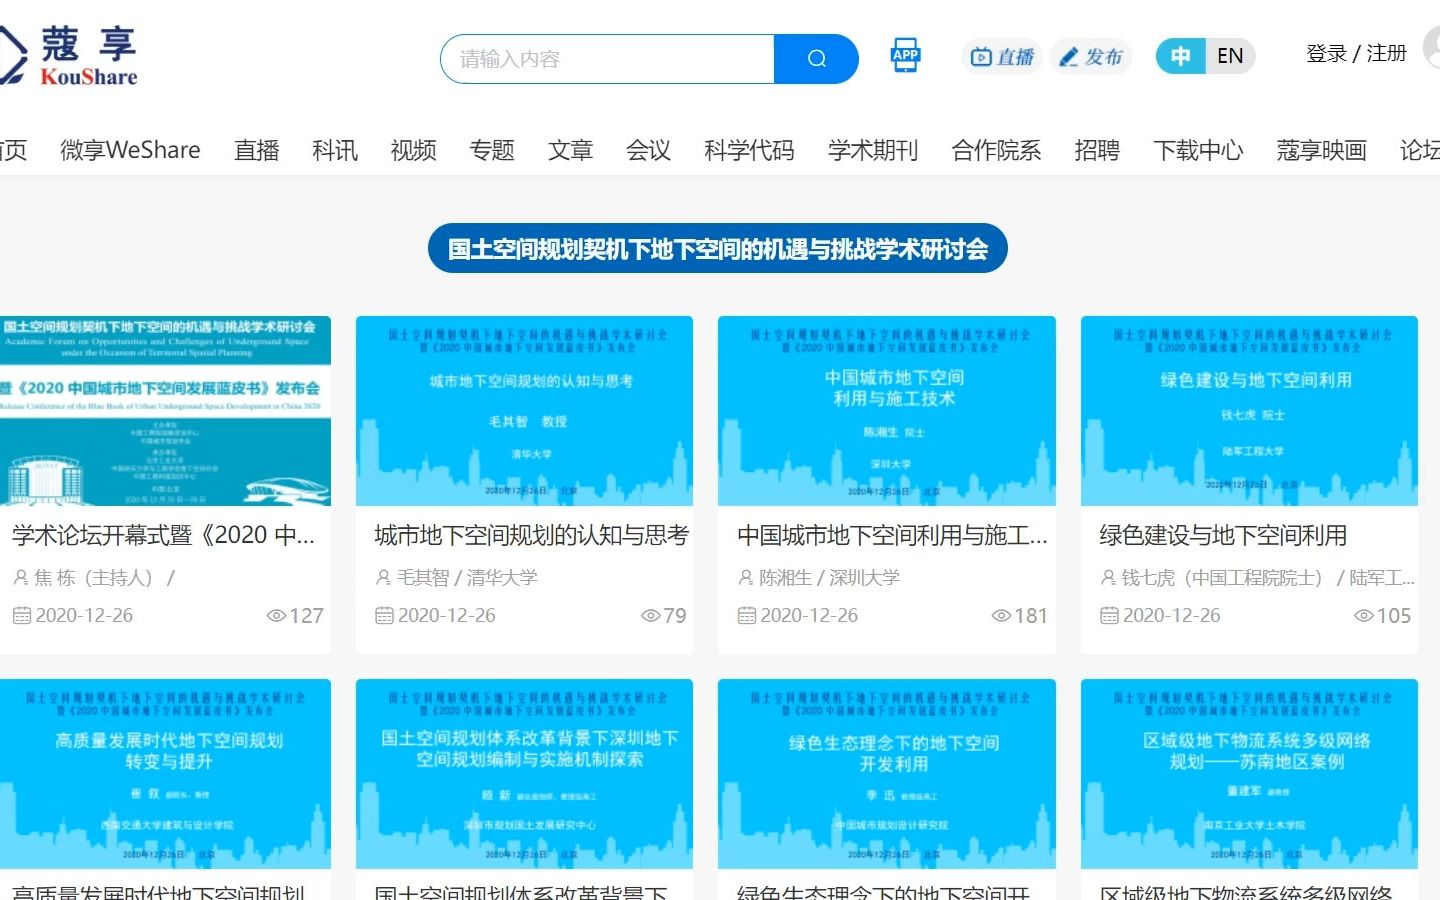Viewport: 1440px width, 900px height.
Task: Click title 中国城市地下空间利用与施工...
Action: [892, 536]
